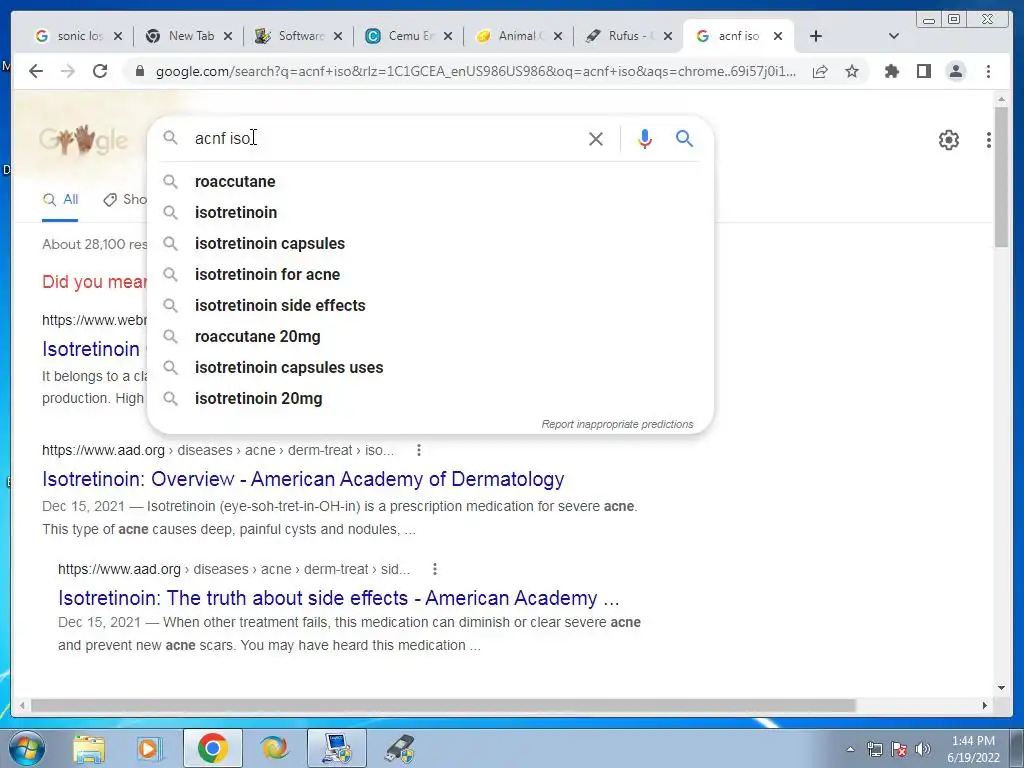Select the plain isotretinoin suggestion

point(430,212)
